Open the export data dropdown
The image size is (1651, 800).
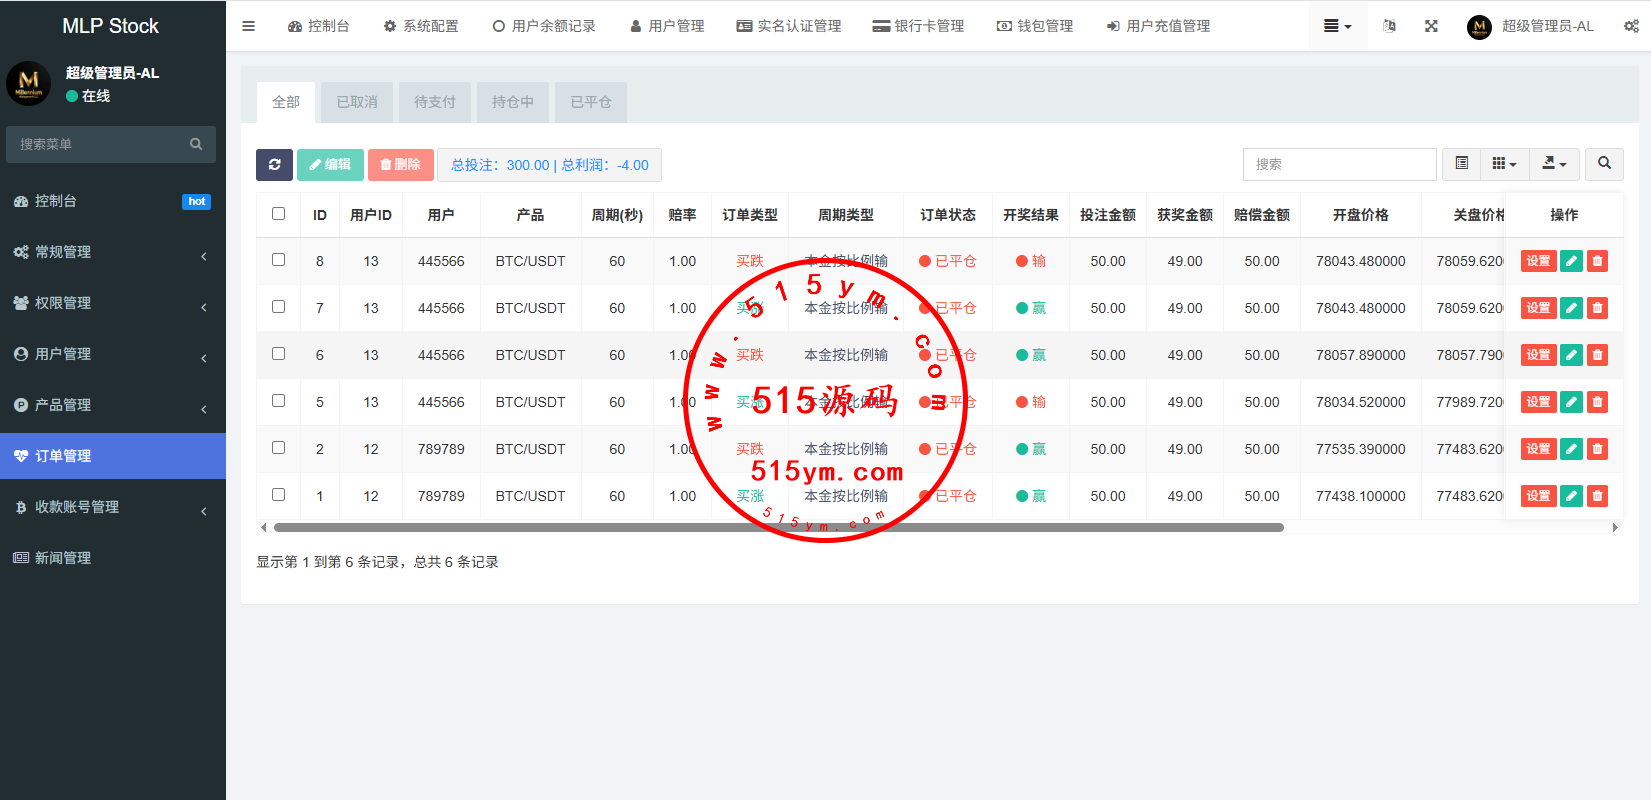tap(1554, 164)
